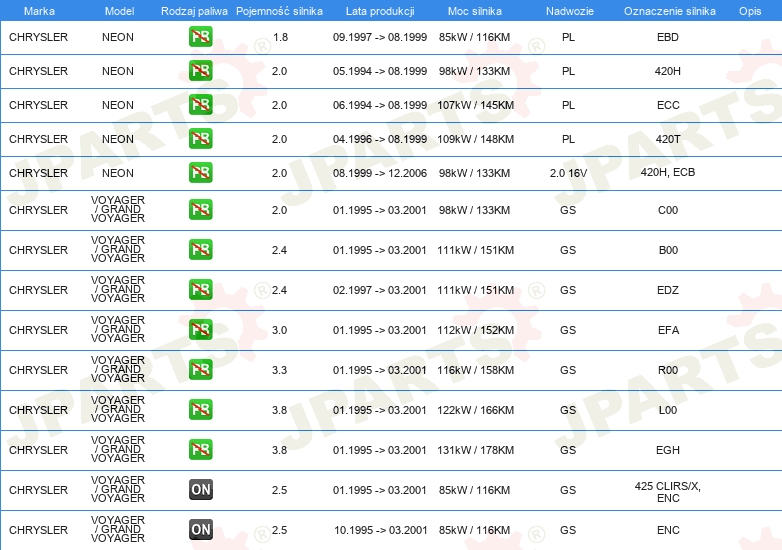Click the ON diesel icon in the last ENC row
This screenshot has height=550, width=782.
201,530
